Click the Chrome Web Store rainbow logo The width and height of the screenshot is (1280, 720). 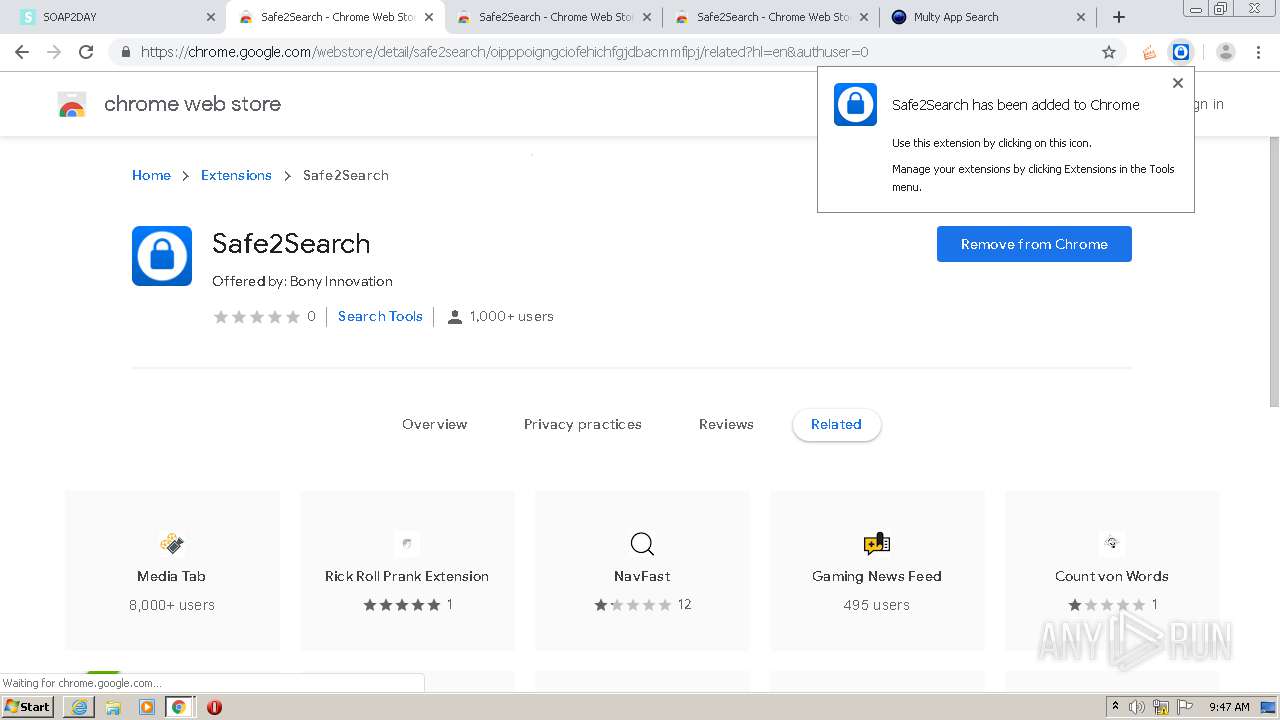pos(72,104)
